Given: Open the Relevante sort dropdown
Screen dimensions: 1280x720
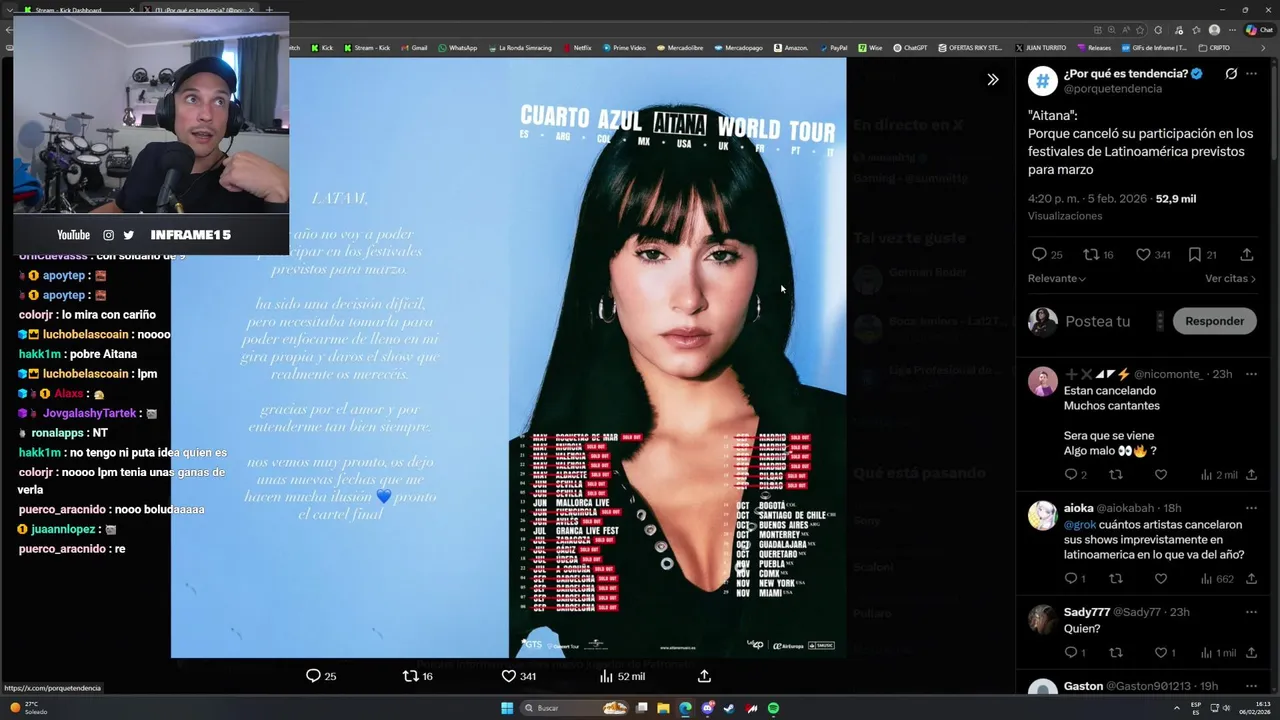Looking at the screenshot, I should (x=1056, y=279).
